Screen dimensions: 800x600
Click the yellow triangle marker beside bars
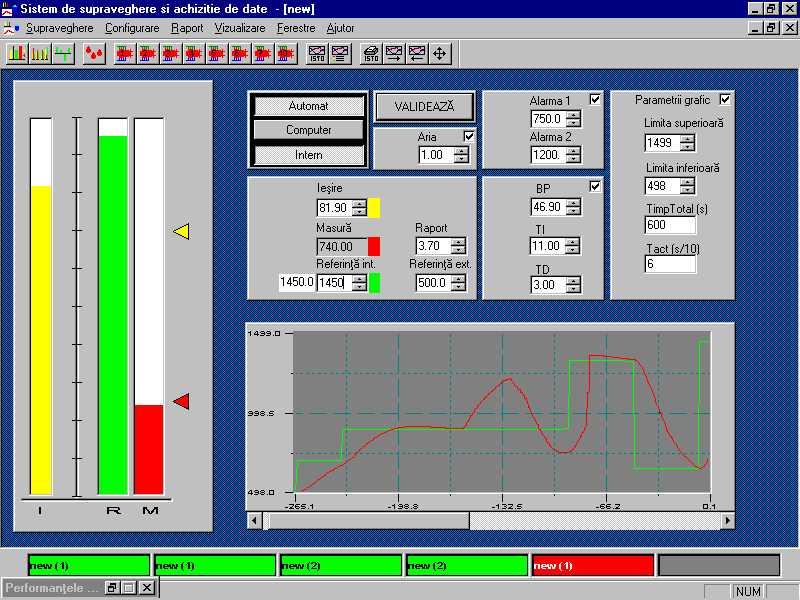[x=181, y=232]
